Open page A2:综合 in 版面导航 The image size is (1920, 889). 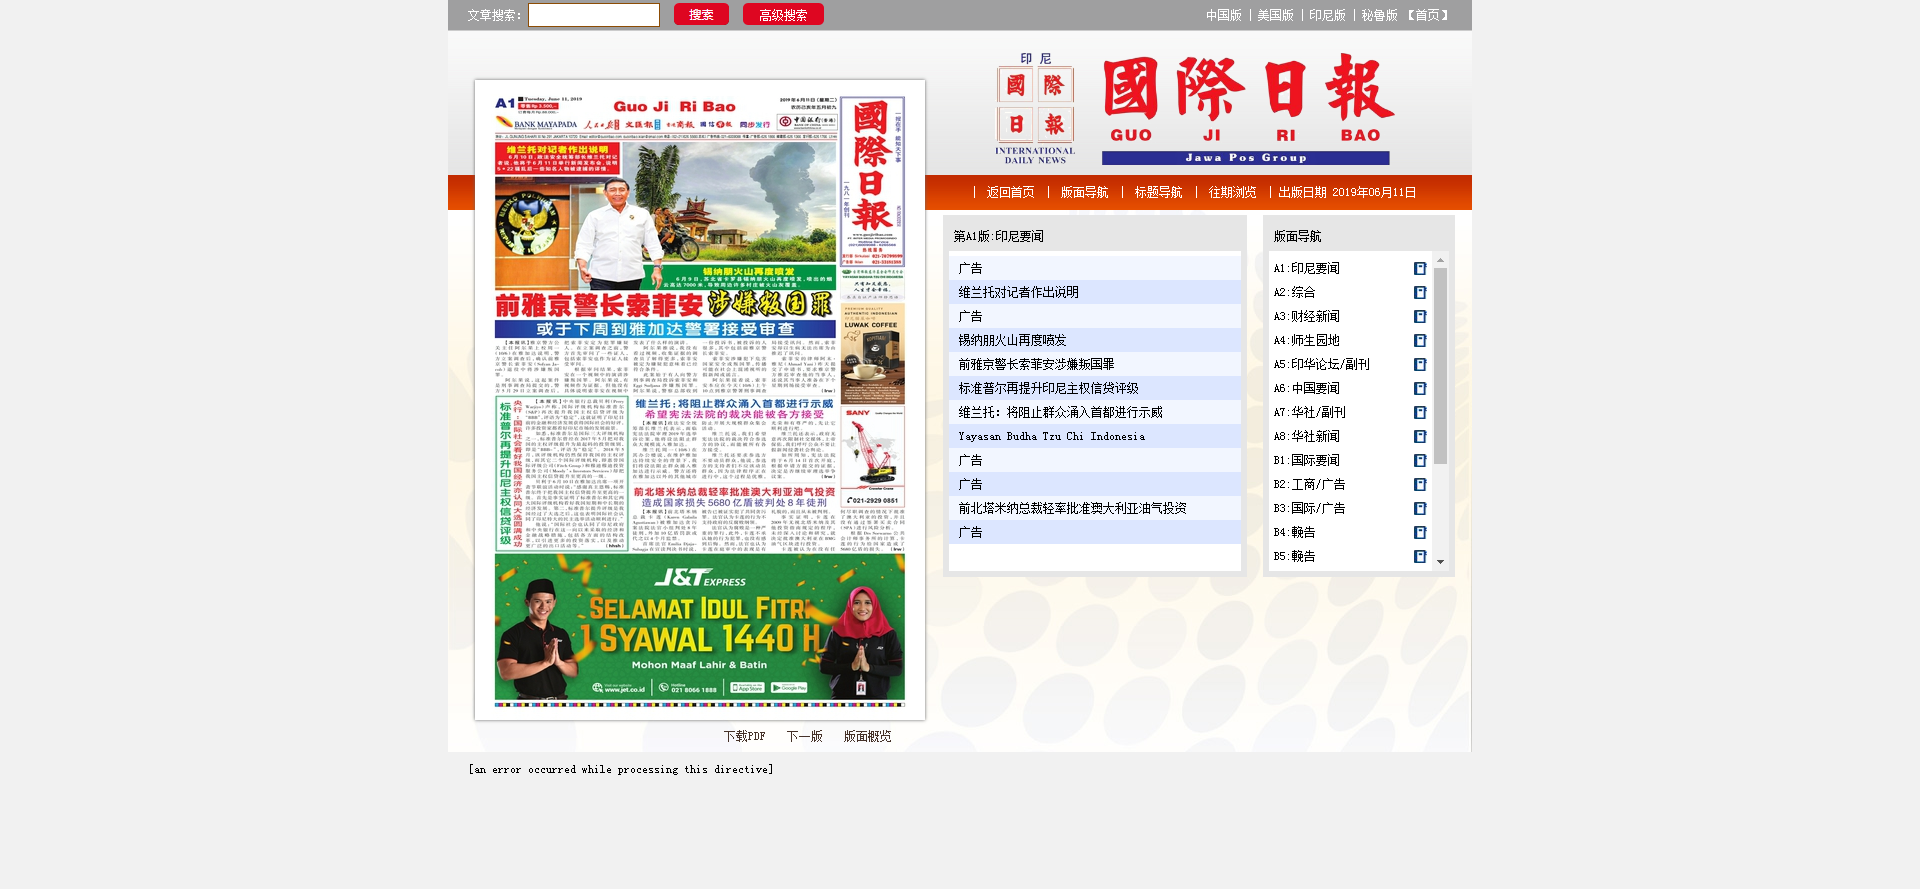pyautogui.click(x=1294, y=292)
